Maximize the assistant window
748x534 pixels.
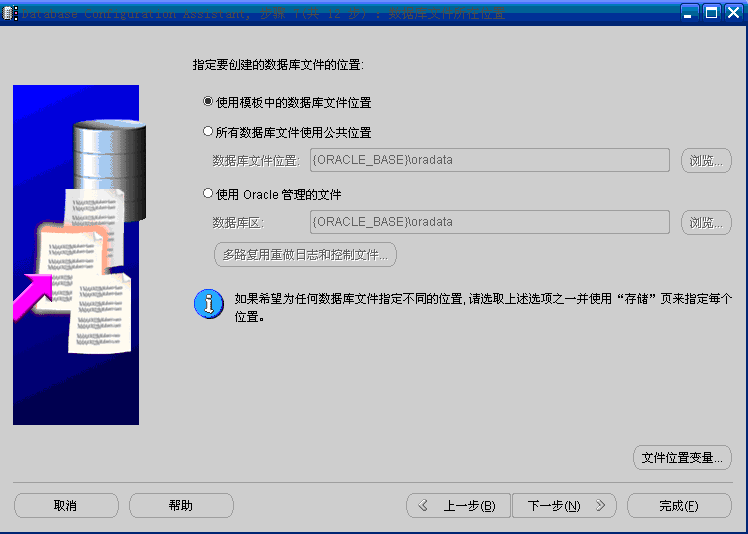(711, 13)
